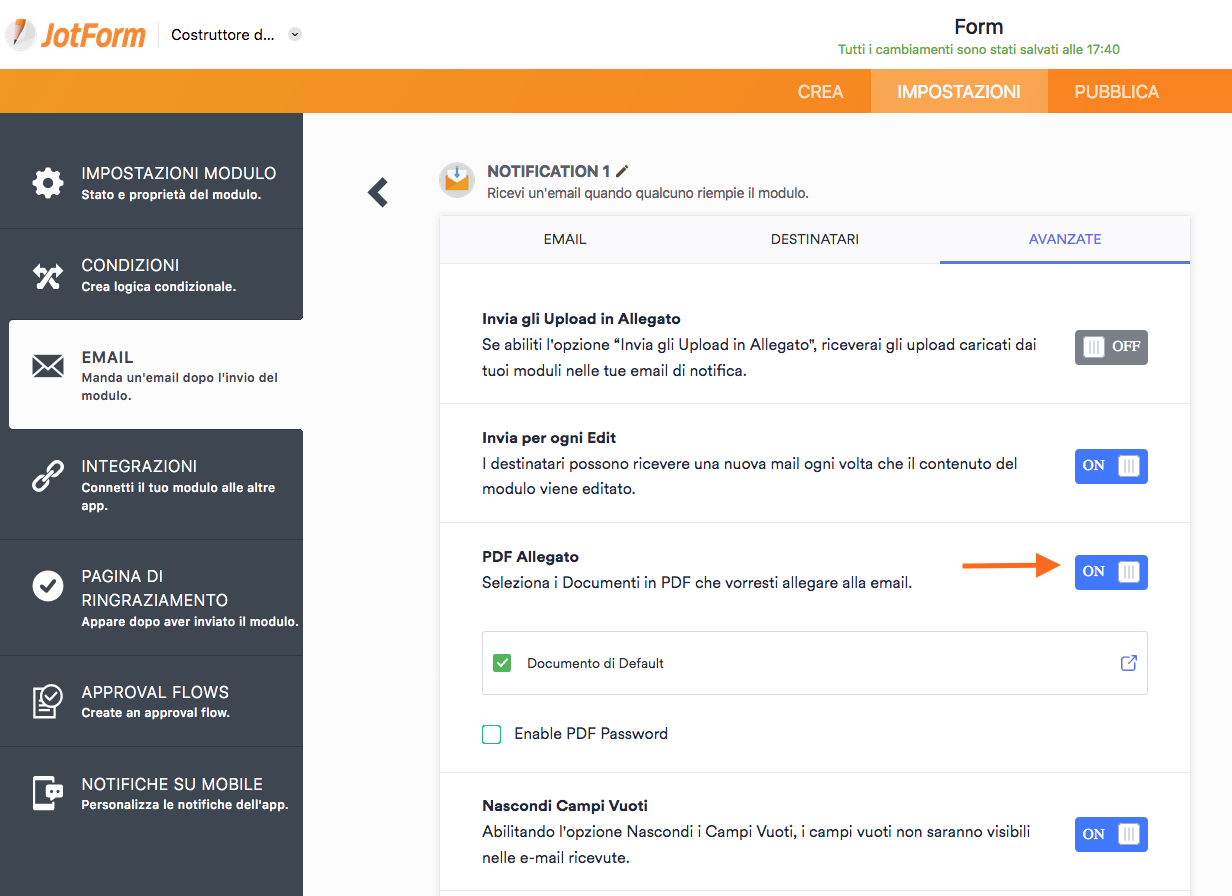
Task: Check the Enable PDF Password box
Action: (492, 735)
